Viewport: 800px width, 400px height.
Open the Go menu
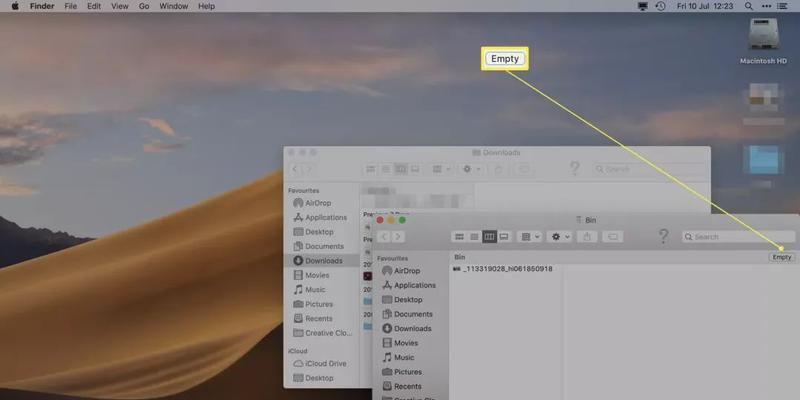[x=144, y=6]
